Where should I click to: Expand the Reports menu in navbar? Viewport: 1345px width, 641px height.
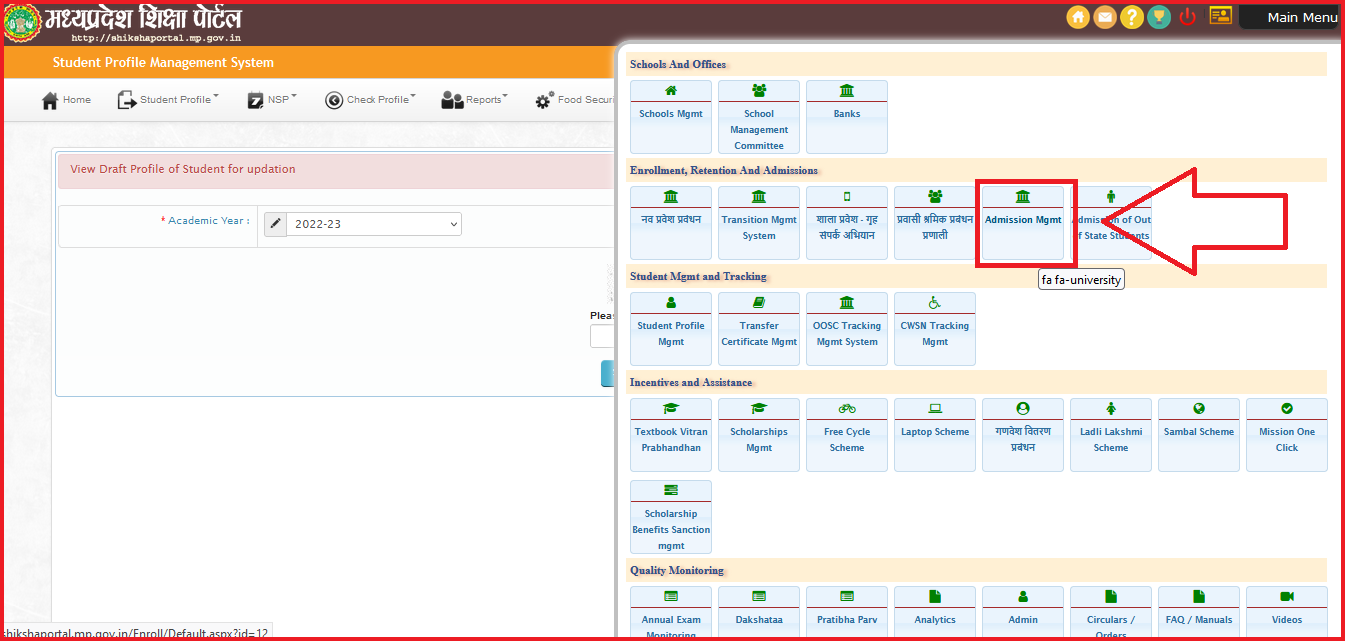[475, 100]
